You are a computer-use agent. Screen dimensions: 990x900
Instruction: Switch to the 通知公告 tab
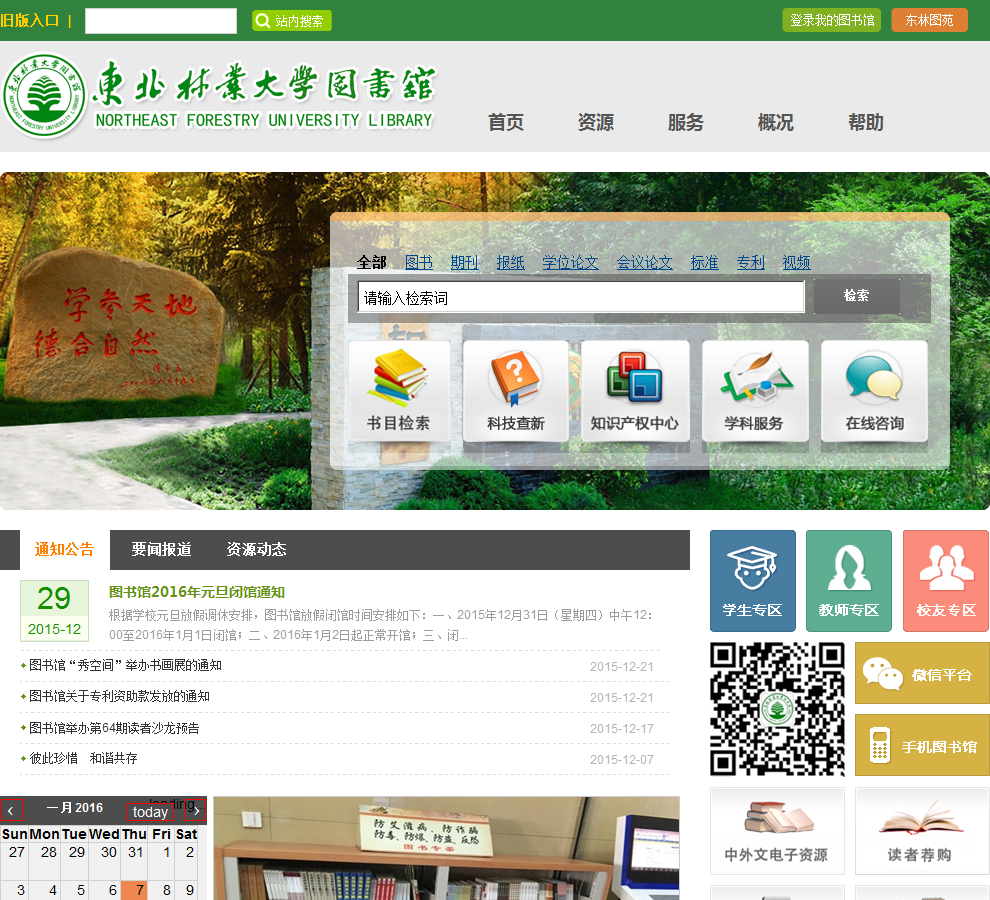64,549
